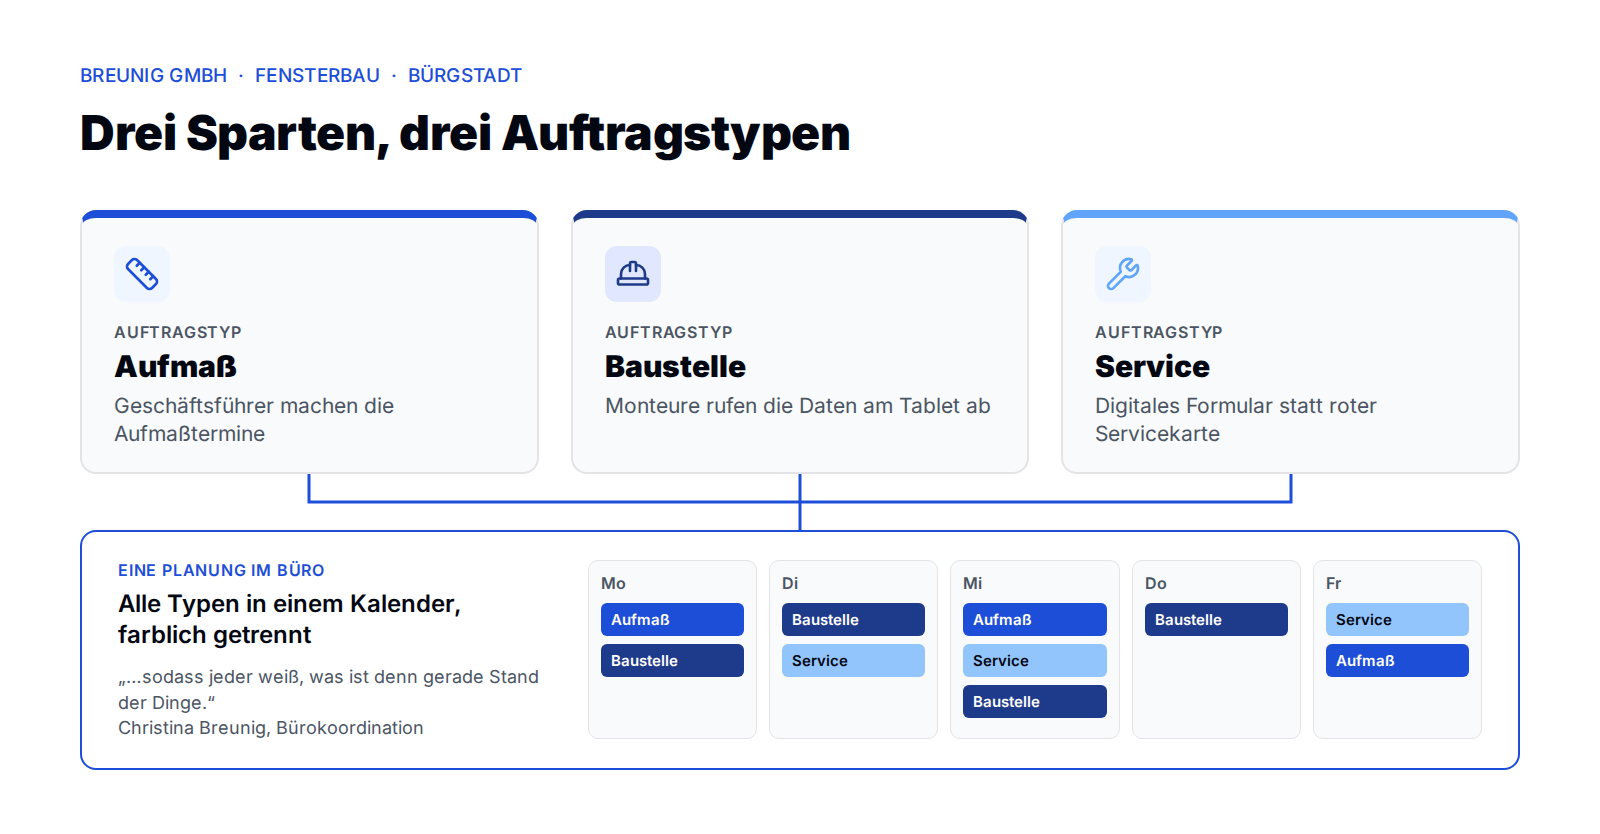Click "Monteure rufen die Daten am Tablet ab"
Image resolution: width=1600 pixels, height=834 pixels.
[x=798, y=406]
